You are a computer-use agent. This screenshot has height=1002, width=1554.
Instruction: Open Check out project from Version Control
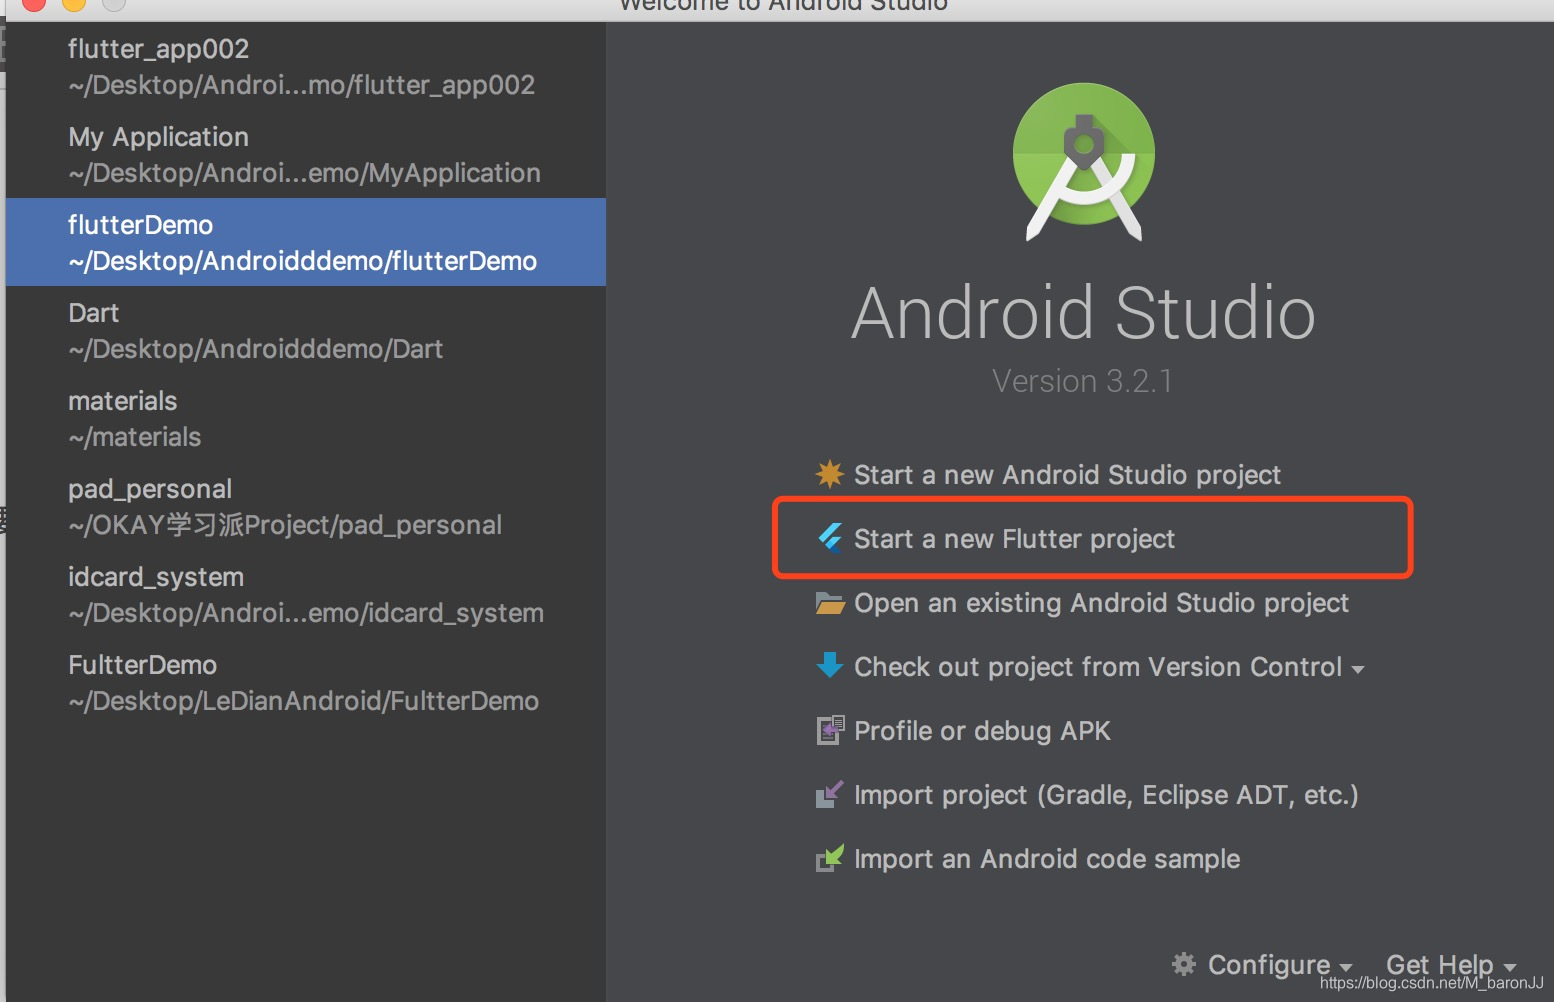click(1098, 667)
